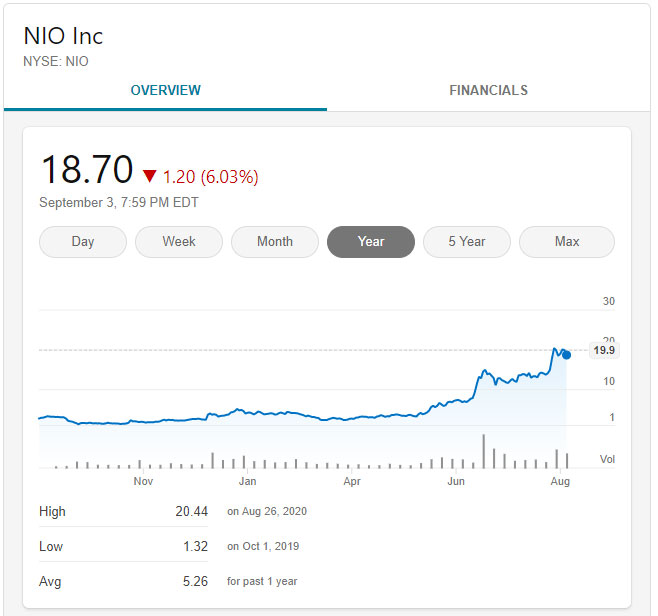Show the Max history range

click(567, 242)
